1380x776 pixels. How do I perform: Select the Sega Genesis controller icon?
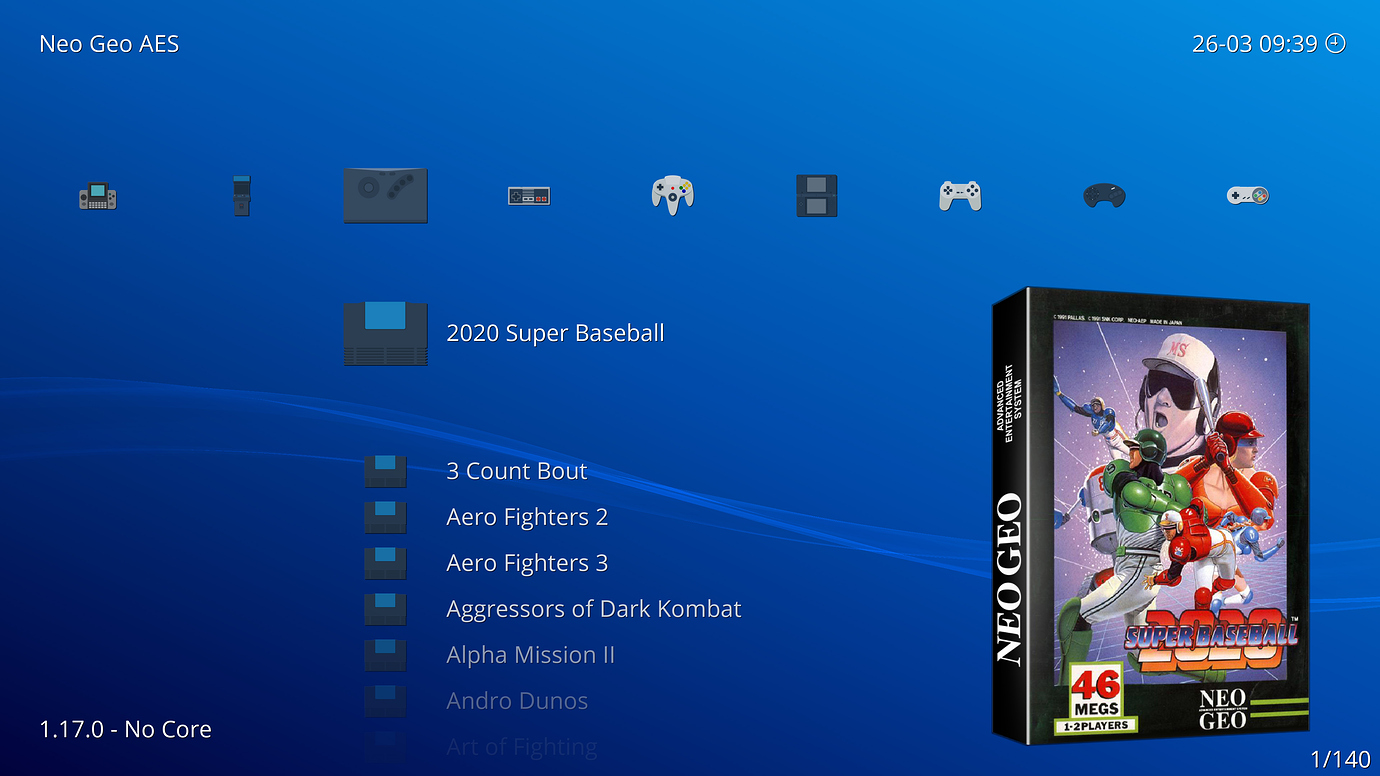click(x=1103, y=196)
